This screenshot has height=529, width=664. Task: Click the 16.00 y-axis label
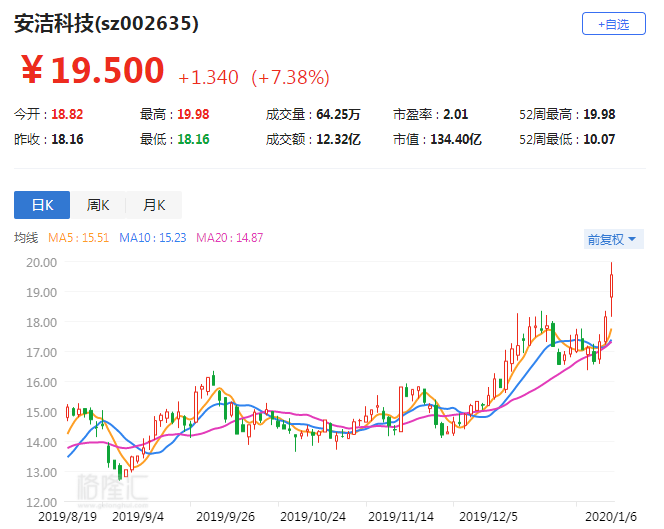(x=42, y=382)
